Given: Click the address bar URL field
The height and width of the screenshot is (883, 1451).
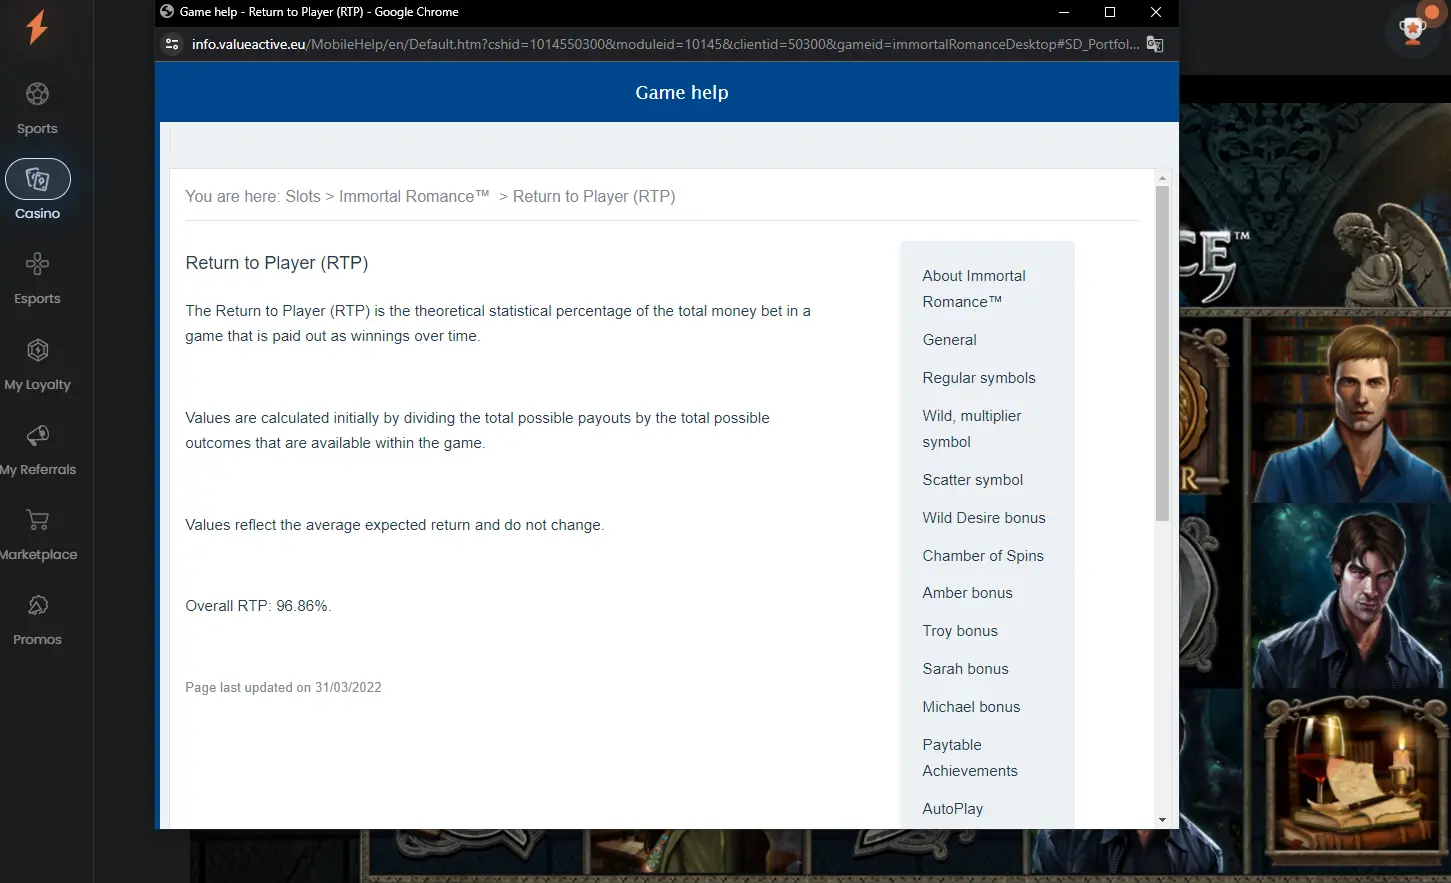Looking at the screenshot, I should click(x=665, y=44).
